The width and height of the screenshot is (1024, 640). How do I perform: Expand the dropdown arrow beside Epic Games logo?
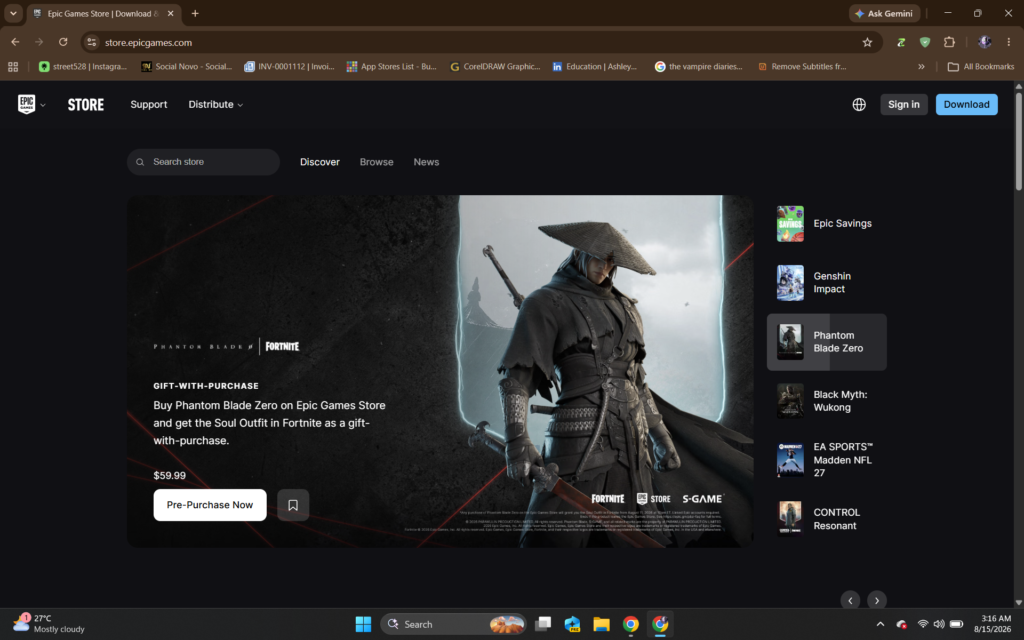[43, 105]
